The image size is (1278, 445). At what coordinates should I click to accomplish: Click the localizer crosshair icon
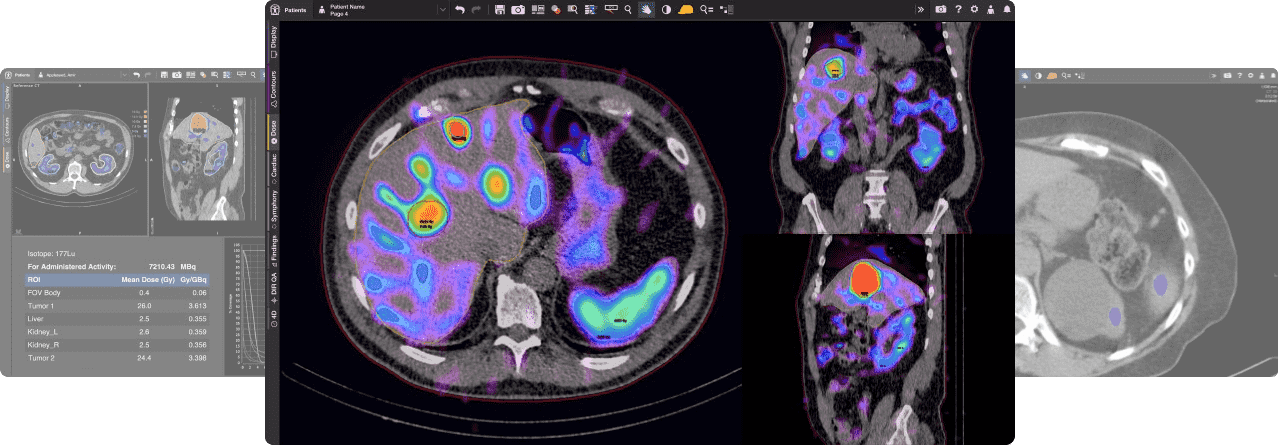(x=726, y=9)
